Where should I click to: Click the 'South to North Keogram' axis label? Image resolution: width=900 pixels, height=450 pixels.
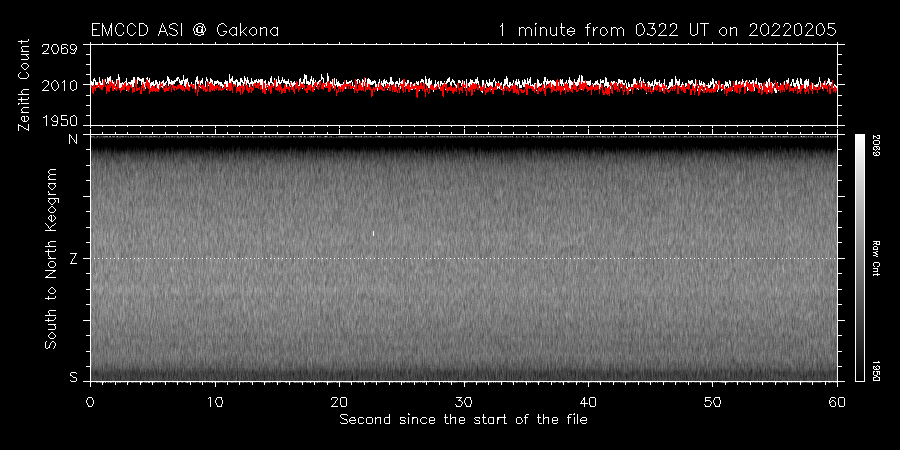point(51,258)
